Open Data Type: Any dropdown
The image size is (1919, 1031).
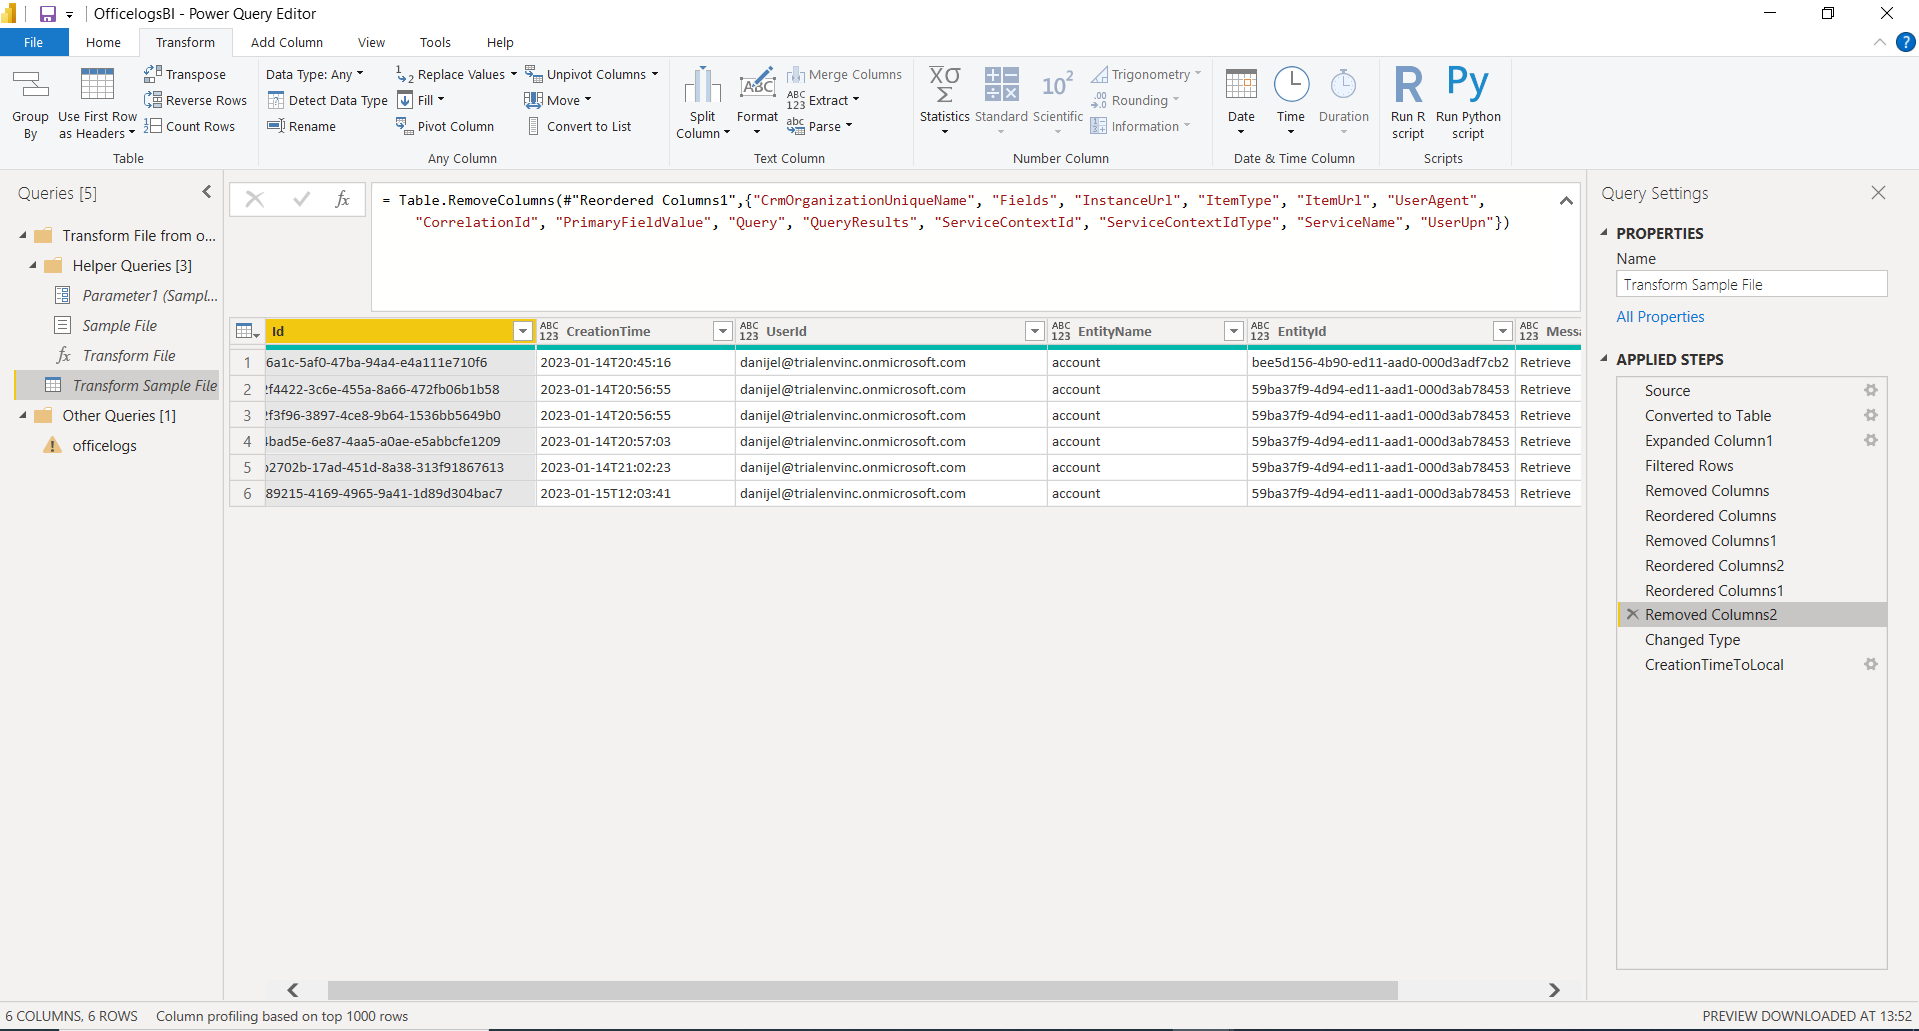coord(314,74)
